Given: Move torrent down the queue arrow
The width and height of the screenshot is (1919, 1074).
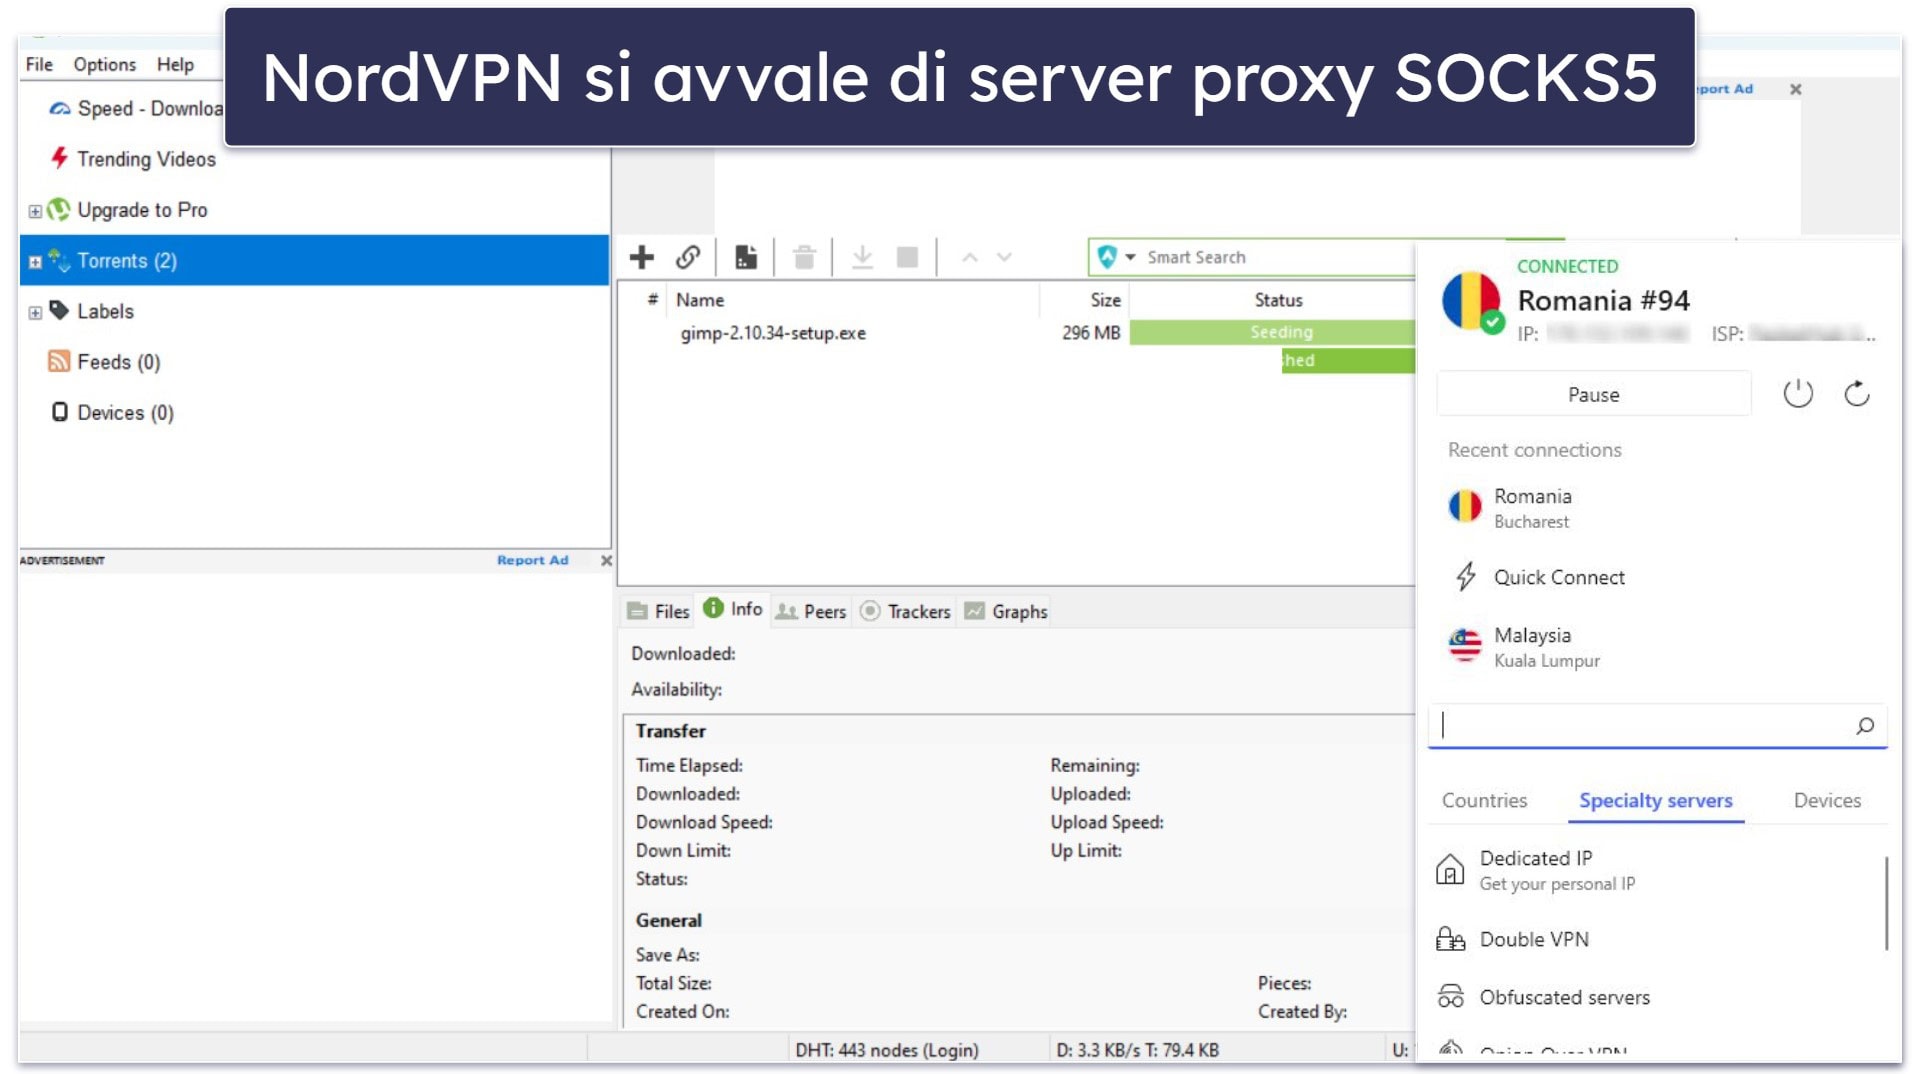Looking at the screenshot, I should tap(1004, 257).
